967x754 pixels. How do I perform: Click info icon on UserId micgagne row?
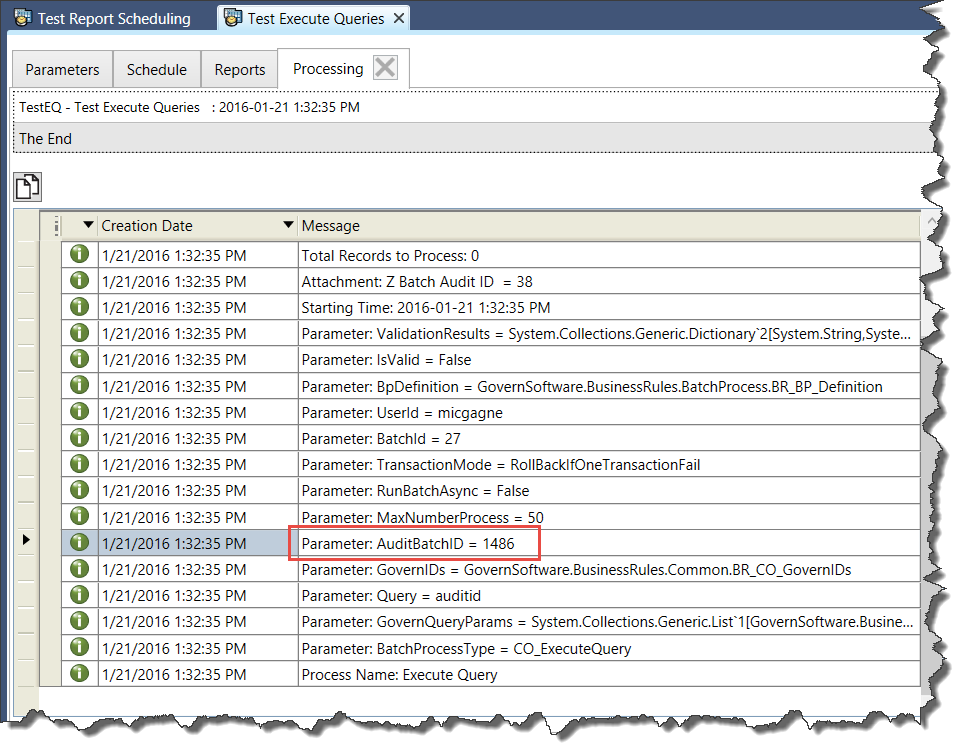(x=80, y=412)
